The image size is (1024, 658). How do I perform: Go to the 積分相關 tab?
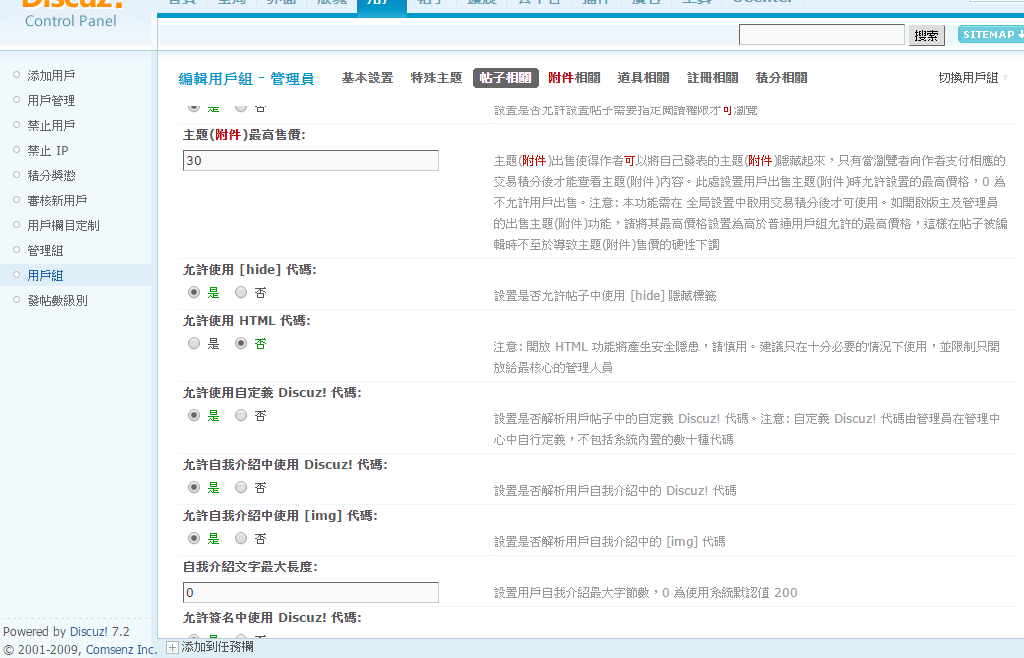click(781, 78)
